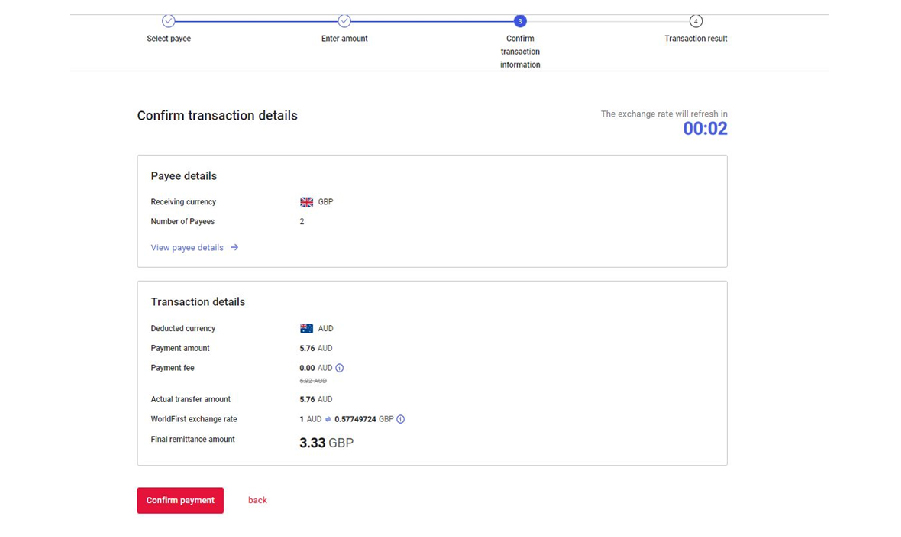Click the Select payee step checkmark circle
901x537 pixels.
(x=168, y=21)
